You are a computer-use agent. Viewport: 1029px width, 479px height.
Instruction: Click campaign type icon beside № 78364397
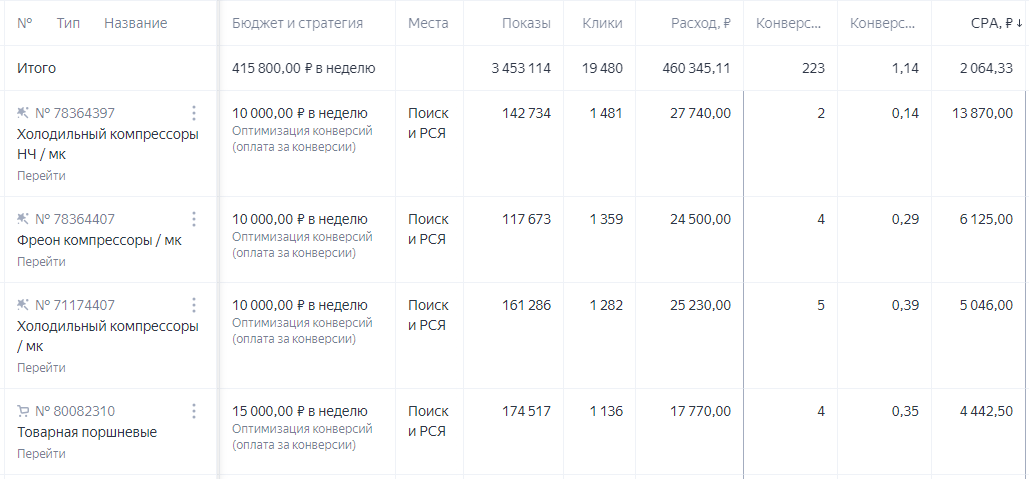[x=23, y=113]
